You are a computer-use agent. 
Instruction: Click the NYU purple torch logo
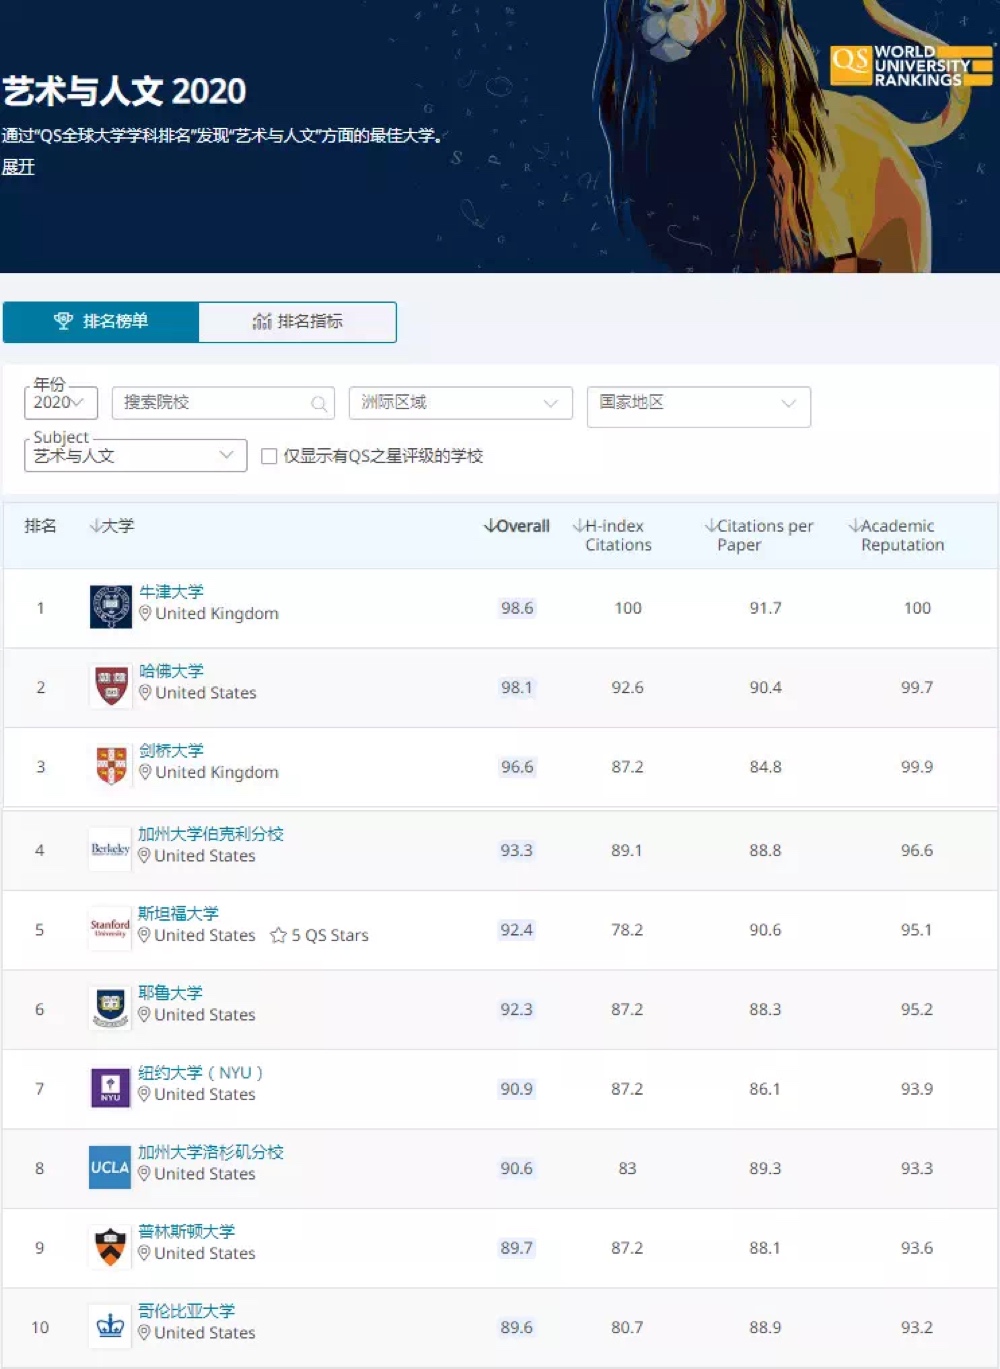coord(110,1088)
